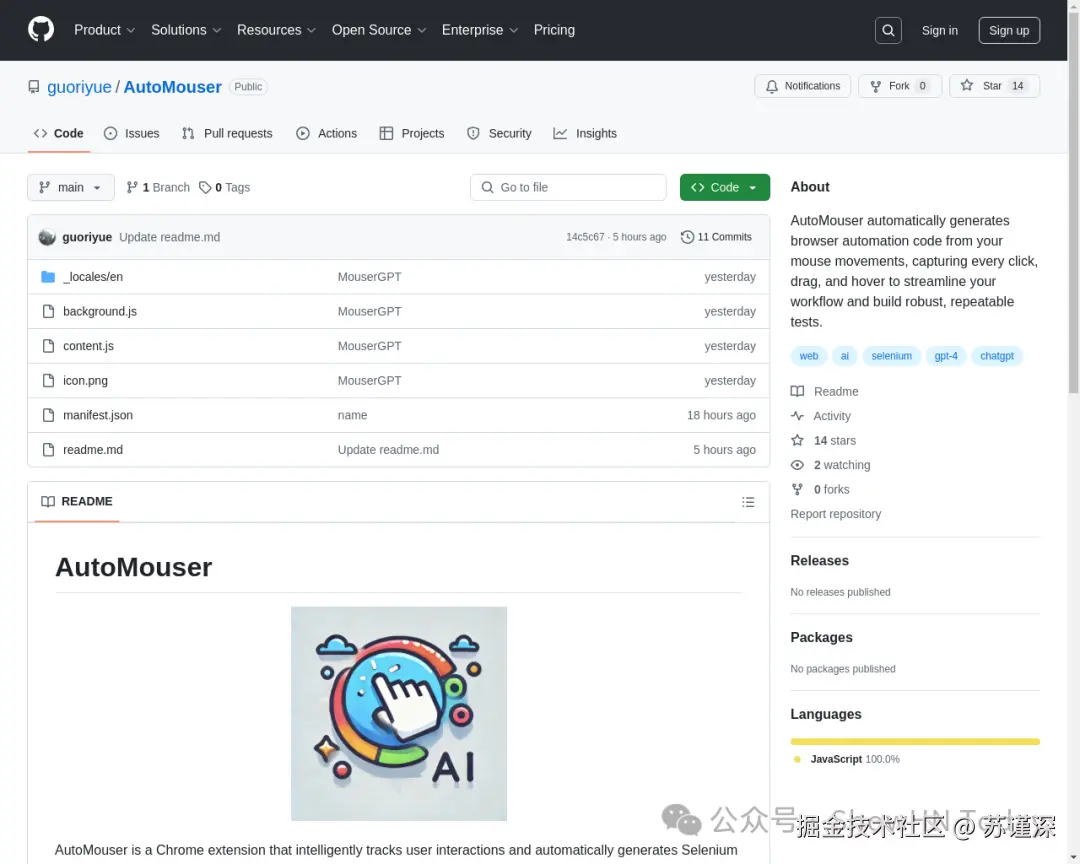
Task: Open the main branch selector dropdown
Action: [x=71, y=187]
